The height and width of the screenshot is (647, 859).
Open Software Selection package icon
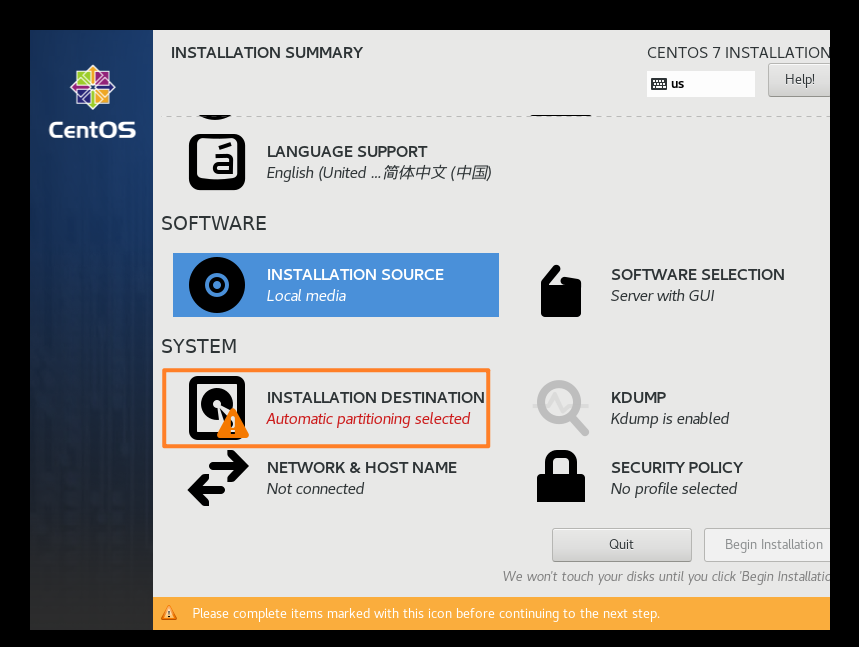(x=561, y=291)
